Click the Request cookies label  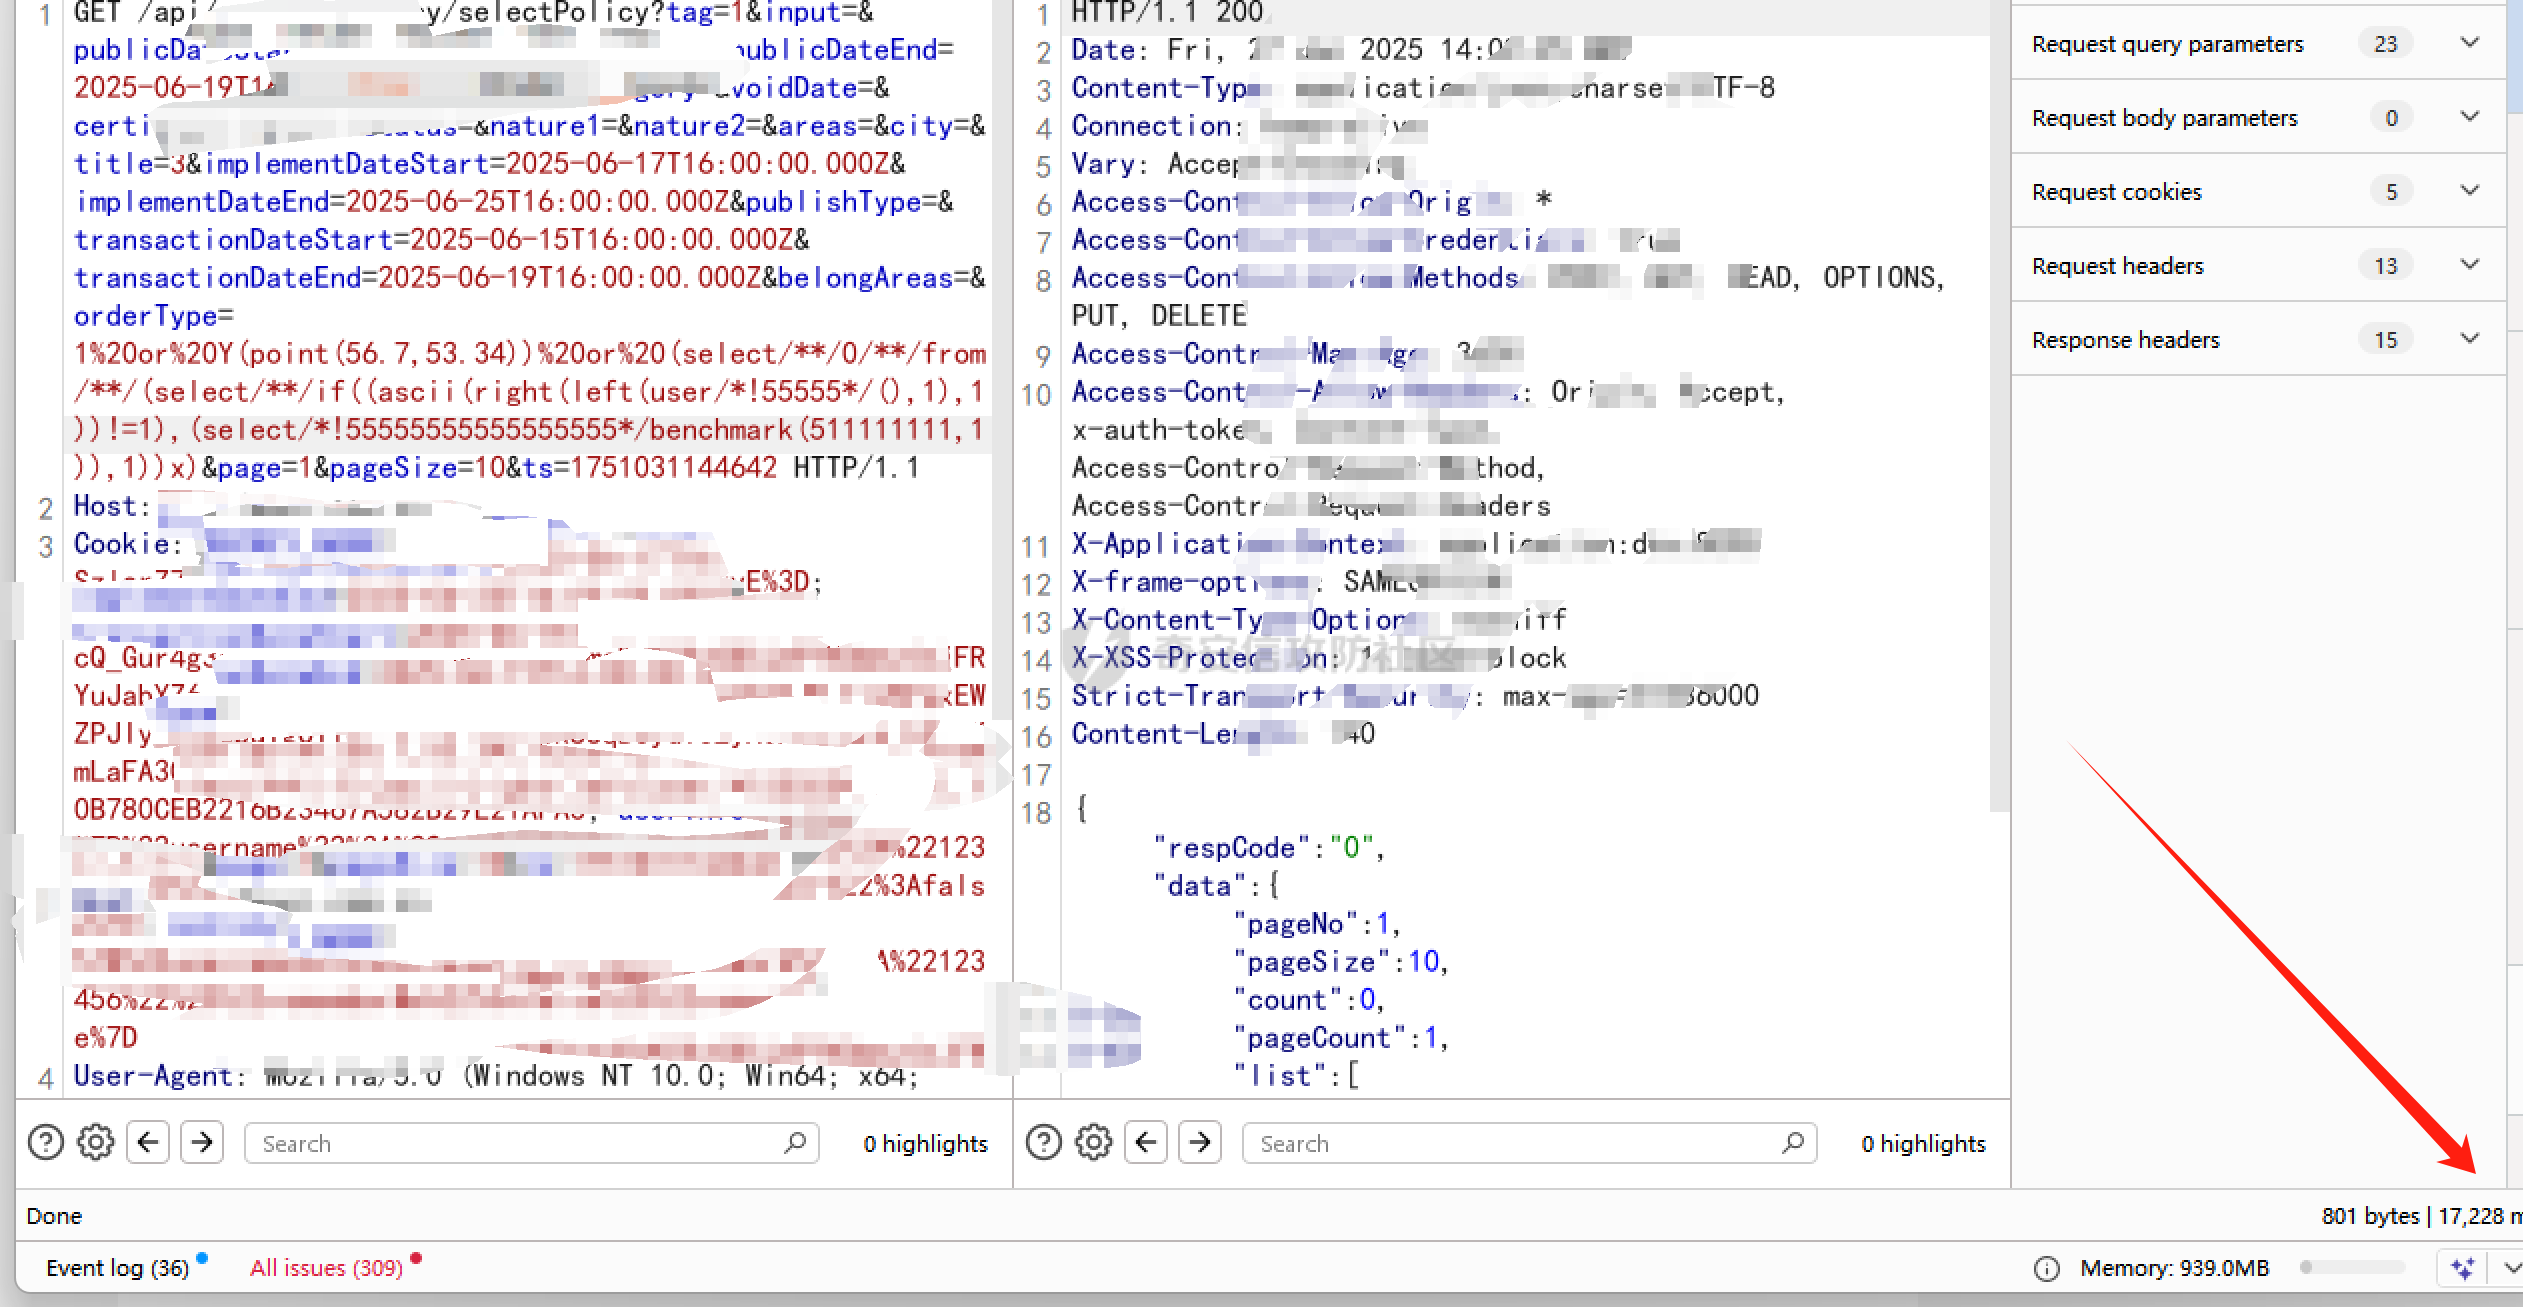[2116, 192]
